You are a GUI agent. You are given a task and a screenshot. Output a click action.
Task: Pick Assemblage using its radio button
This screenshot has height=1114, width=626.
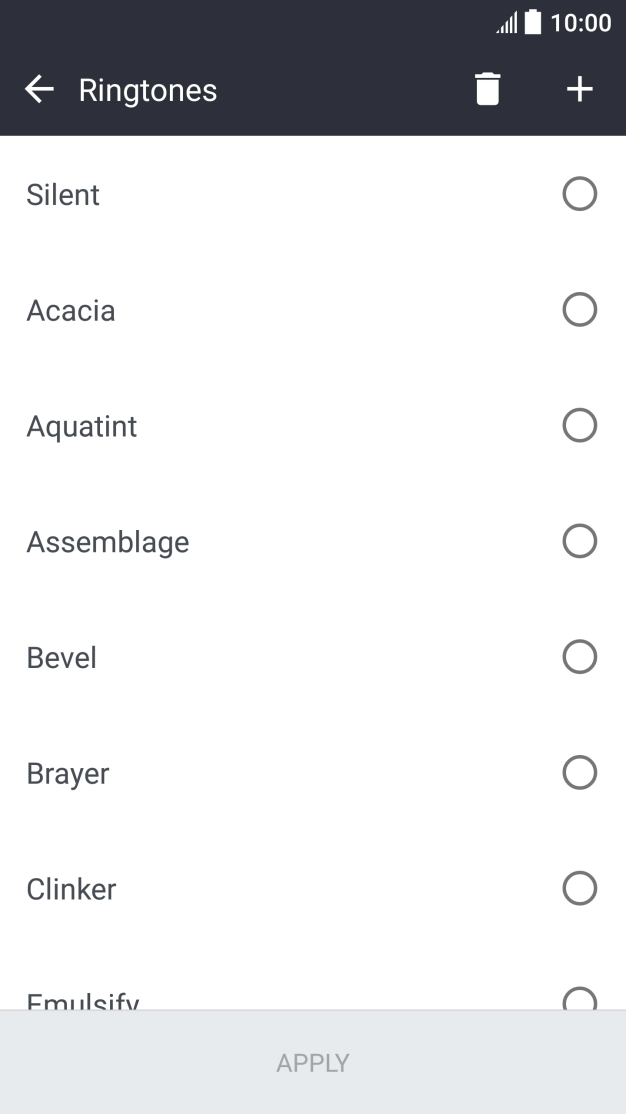tap(579, 541)
